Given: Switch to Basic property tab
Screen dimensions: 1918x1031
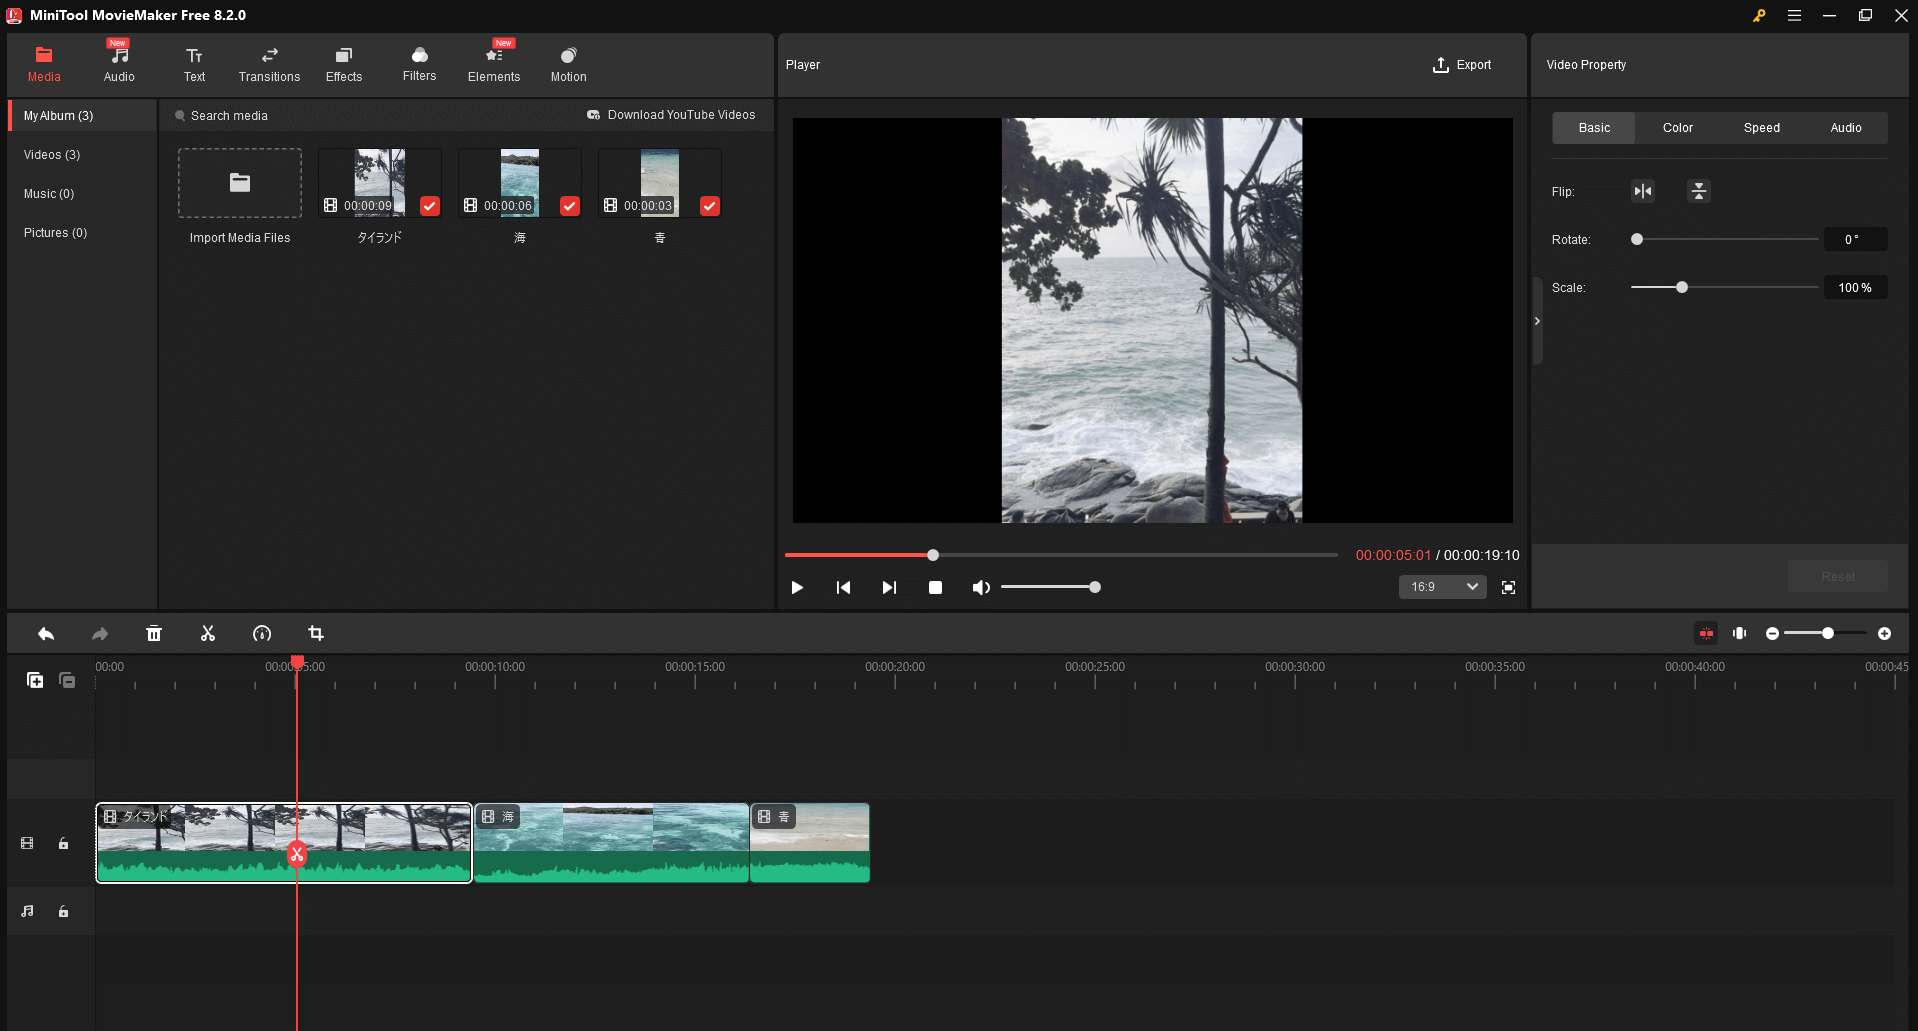Looking at the screenshot, I should click(x=1594, y=128).
